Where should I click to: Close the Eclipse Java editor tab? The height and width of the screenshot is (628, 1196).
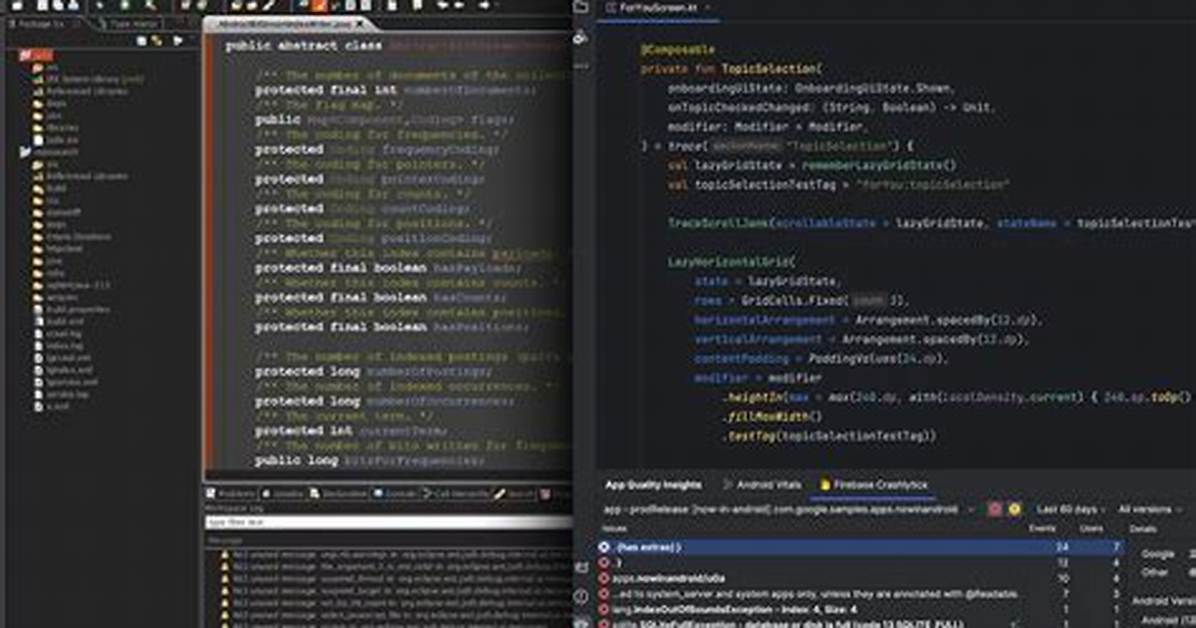pos(360,24)
